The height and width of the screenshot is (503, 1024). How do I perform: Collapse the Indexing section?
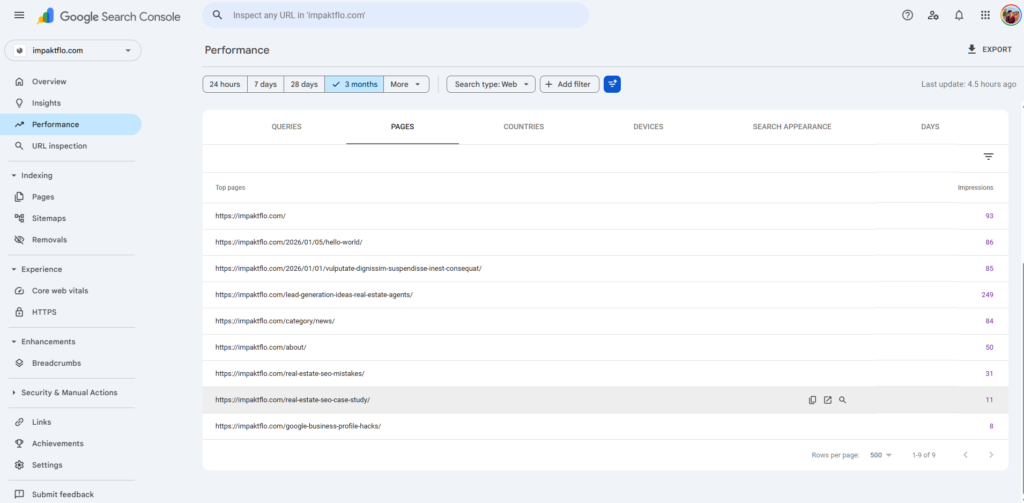click(33, 176)
